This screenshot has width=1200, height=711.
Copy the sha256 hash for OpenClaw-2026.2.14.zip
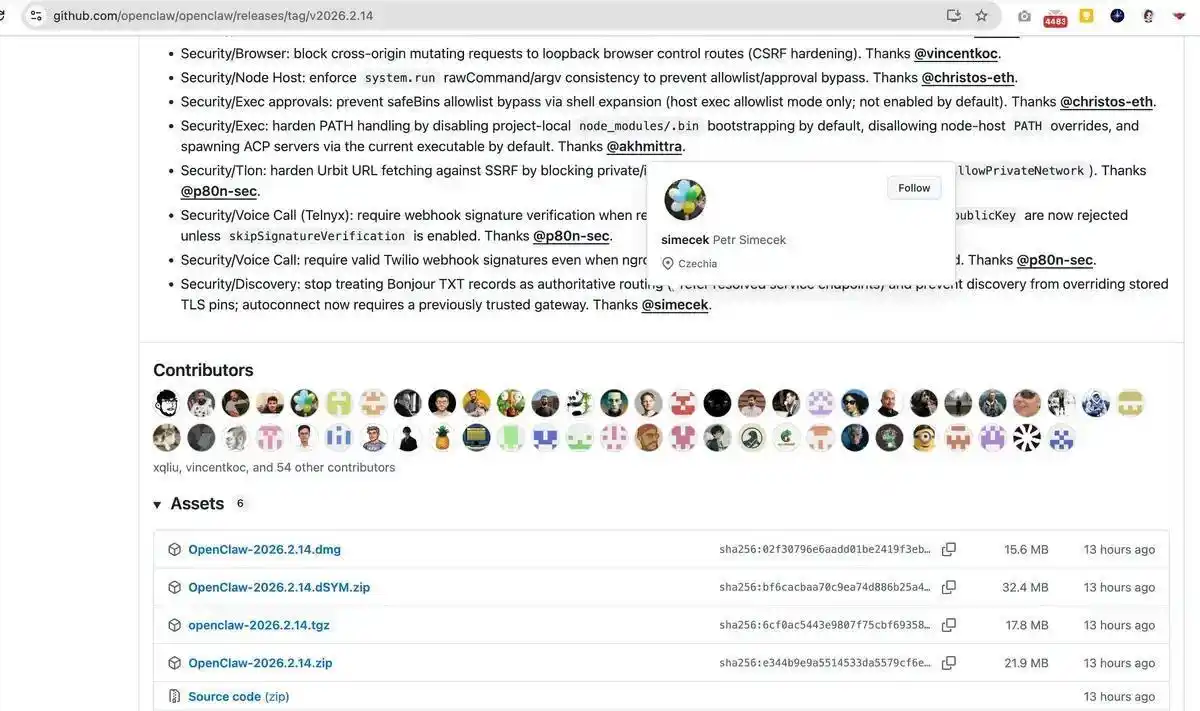(948, 663)
